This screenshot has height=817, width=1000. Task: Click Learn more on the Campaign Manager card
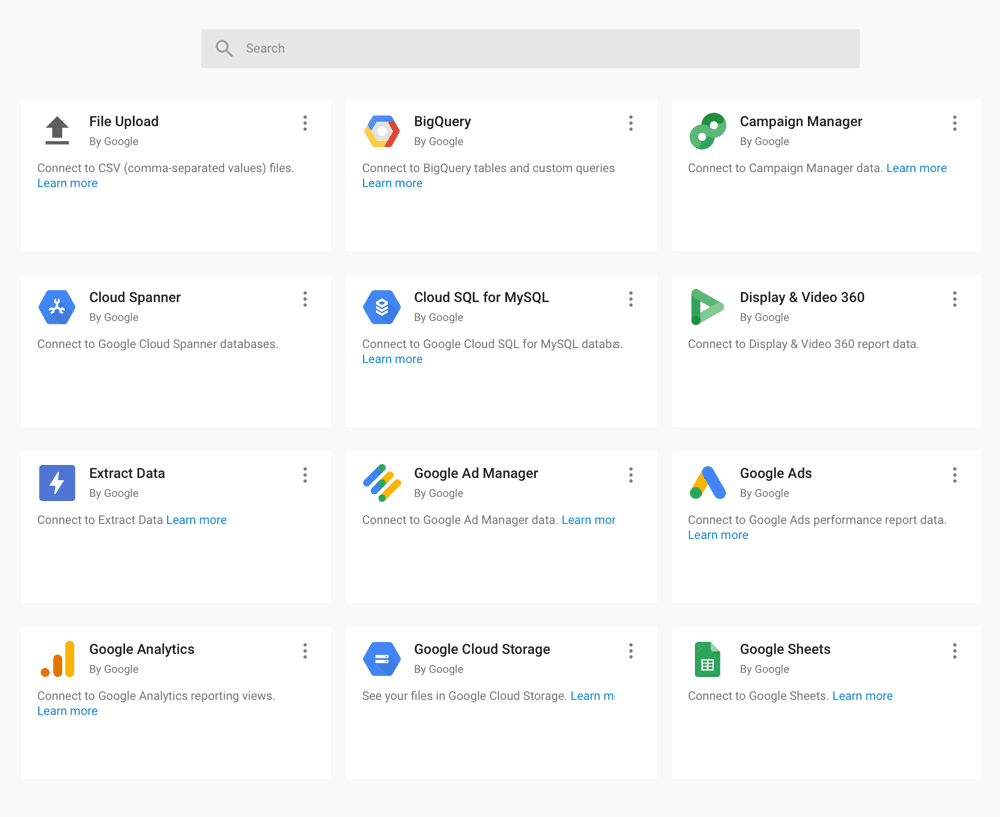pos(916,167)
